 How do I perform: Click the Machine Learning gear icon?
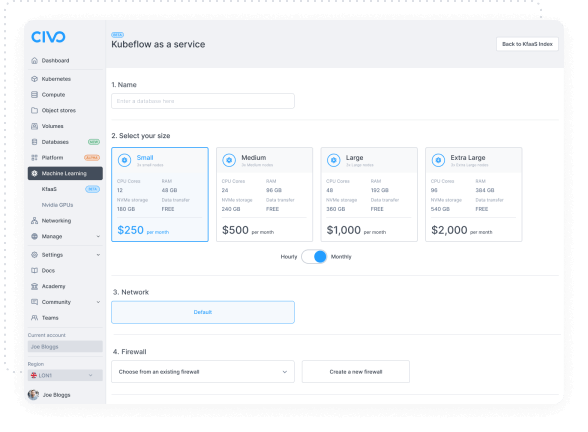point(34,173)
